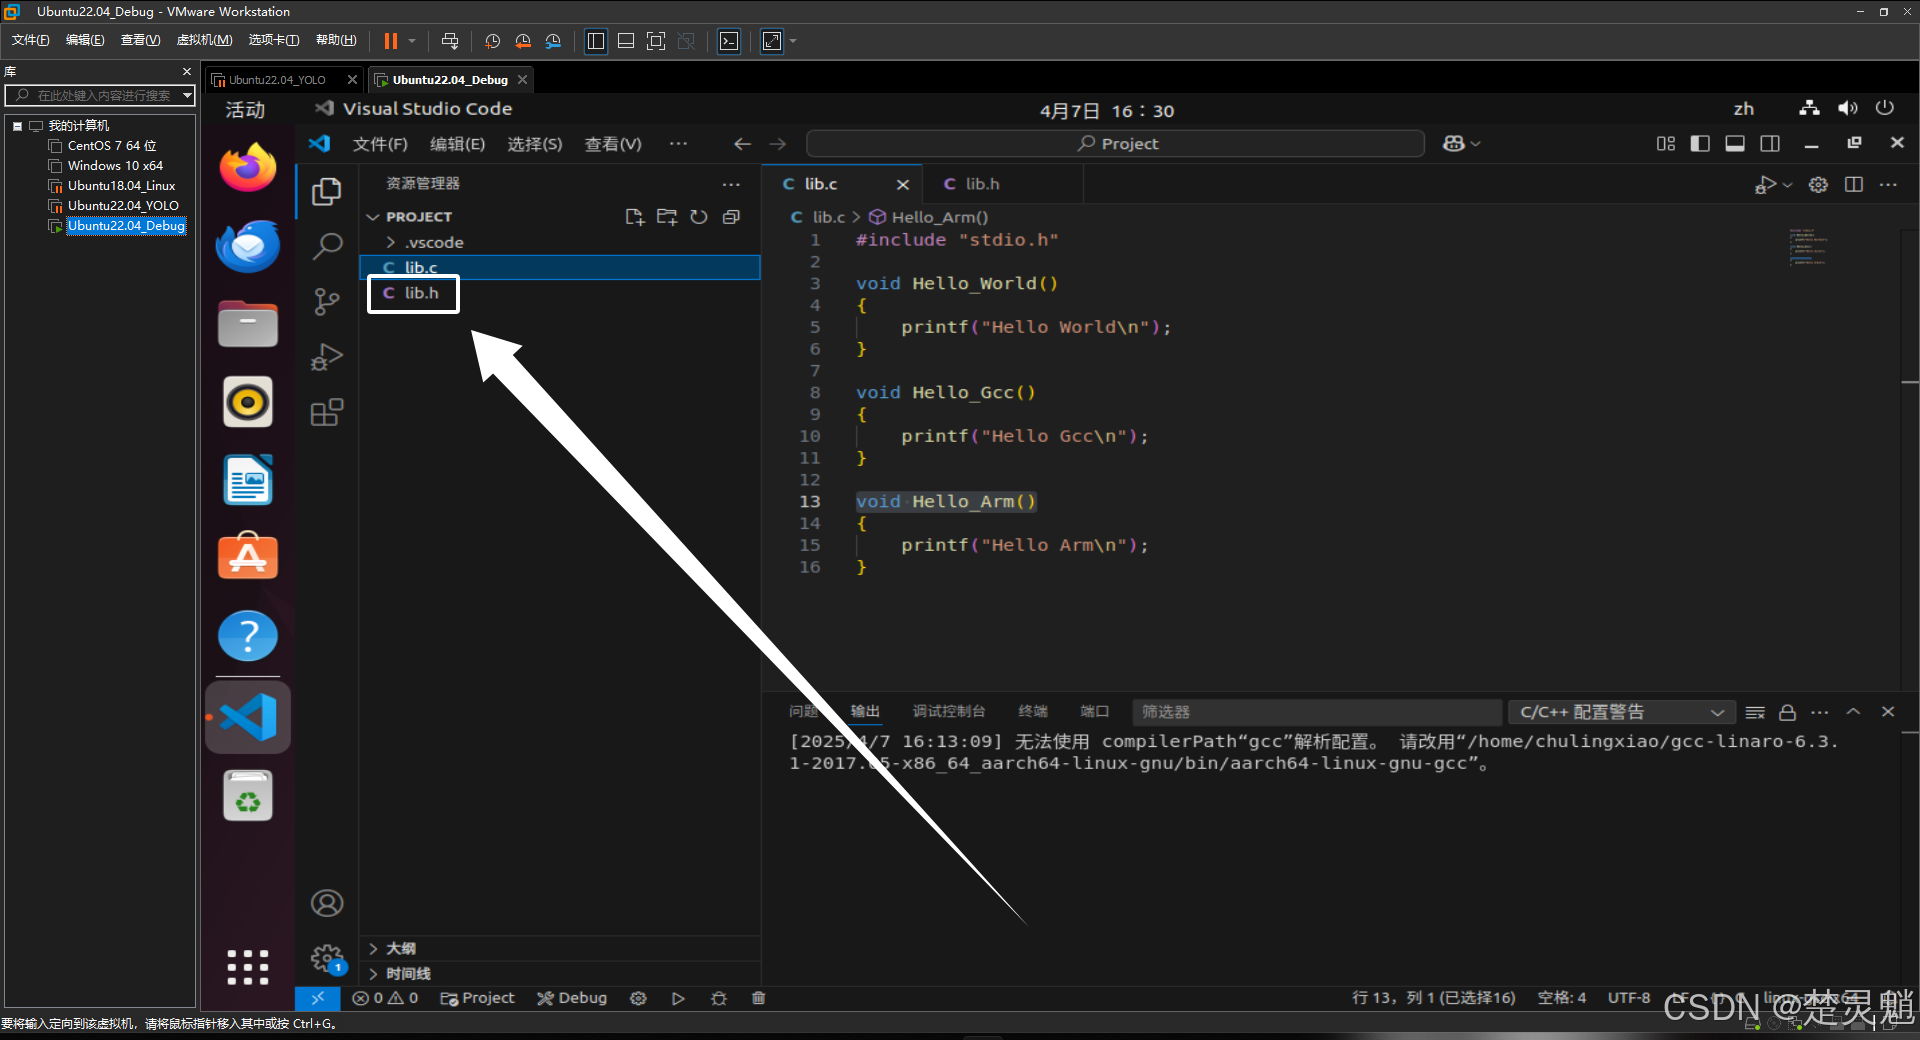Click Project command center search box
This screenshot has height=1040, width=1920.
coord(1116,144)
